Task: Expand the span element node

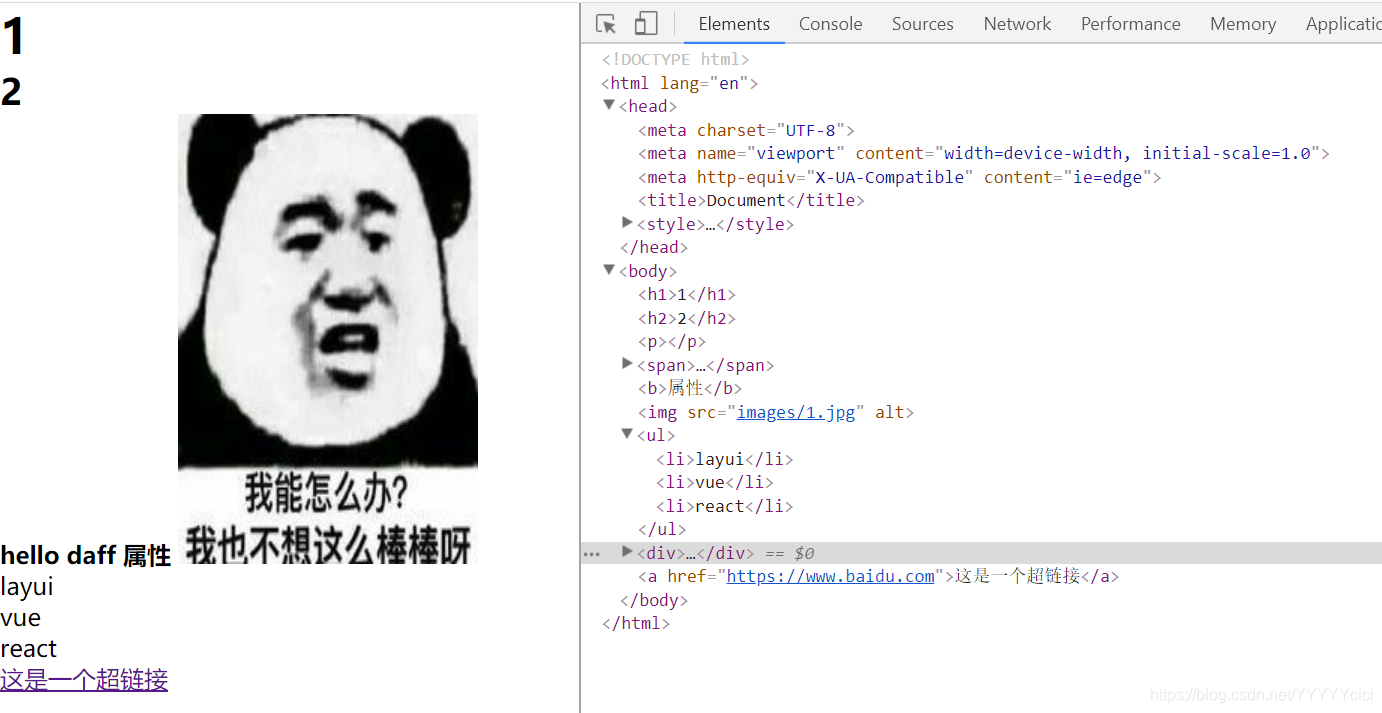Action: click(627, 363)
